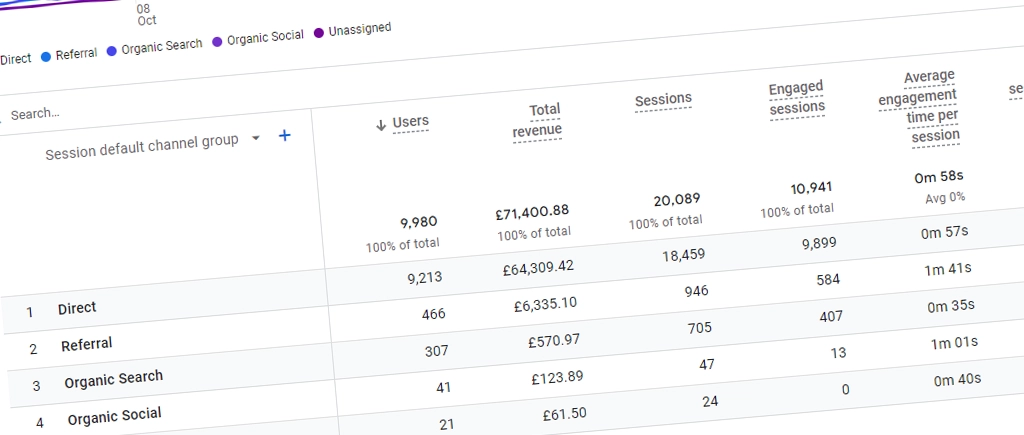1024x435 pixels.
Task: Click the Referral legend blue dot
Action: (x=46, y=57)
